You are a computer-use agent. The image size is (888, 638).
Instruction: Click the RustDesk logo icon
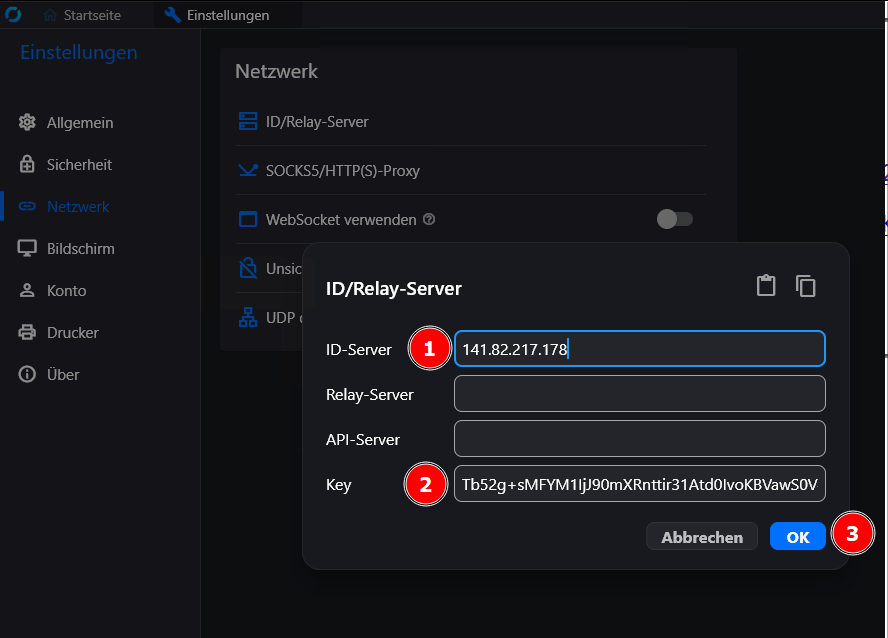(x=13, y=14)
